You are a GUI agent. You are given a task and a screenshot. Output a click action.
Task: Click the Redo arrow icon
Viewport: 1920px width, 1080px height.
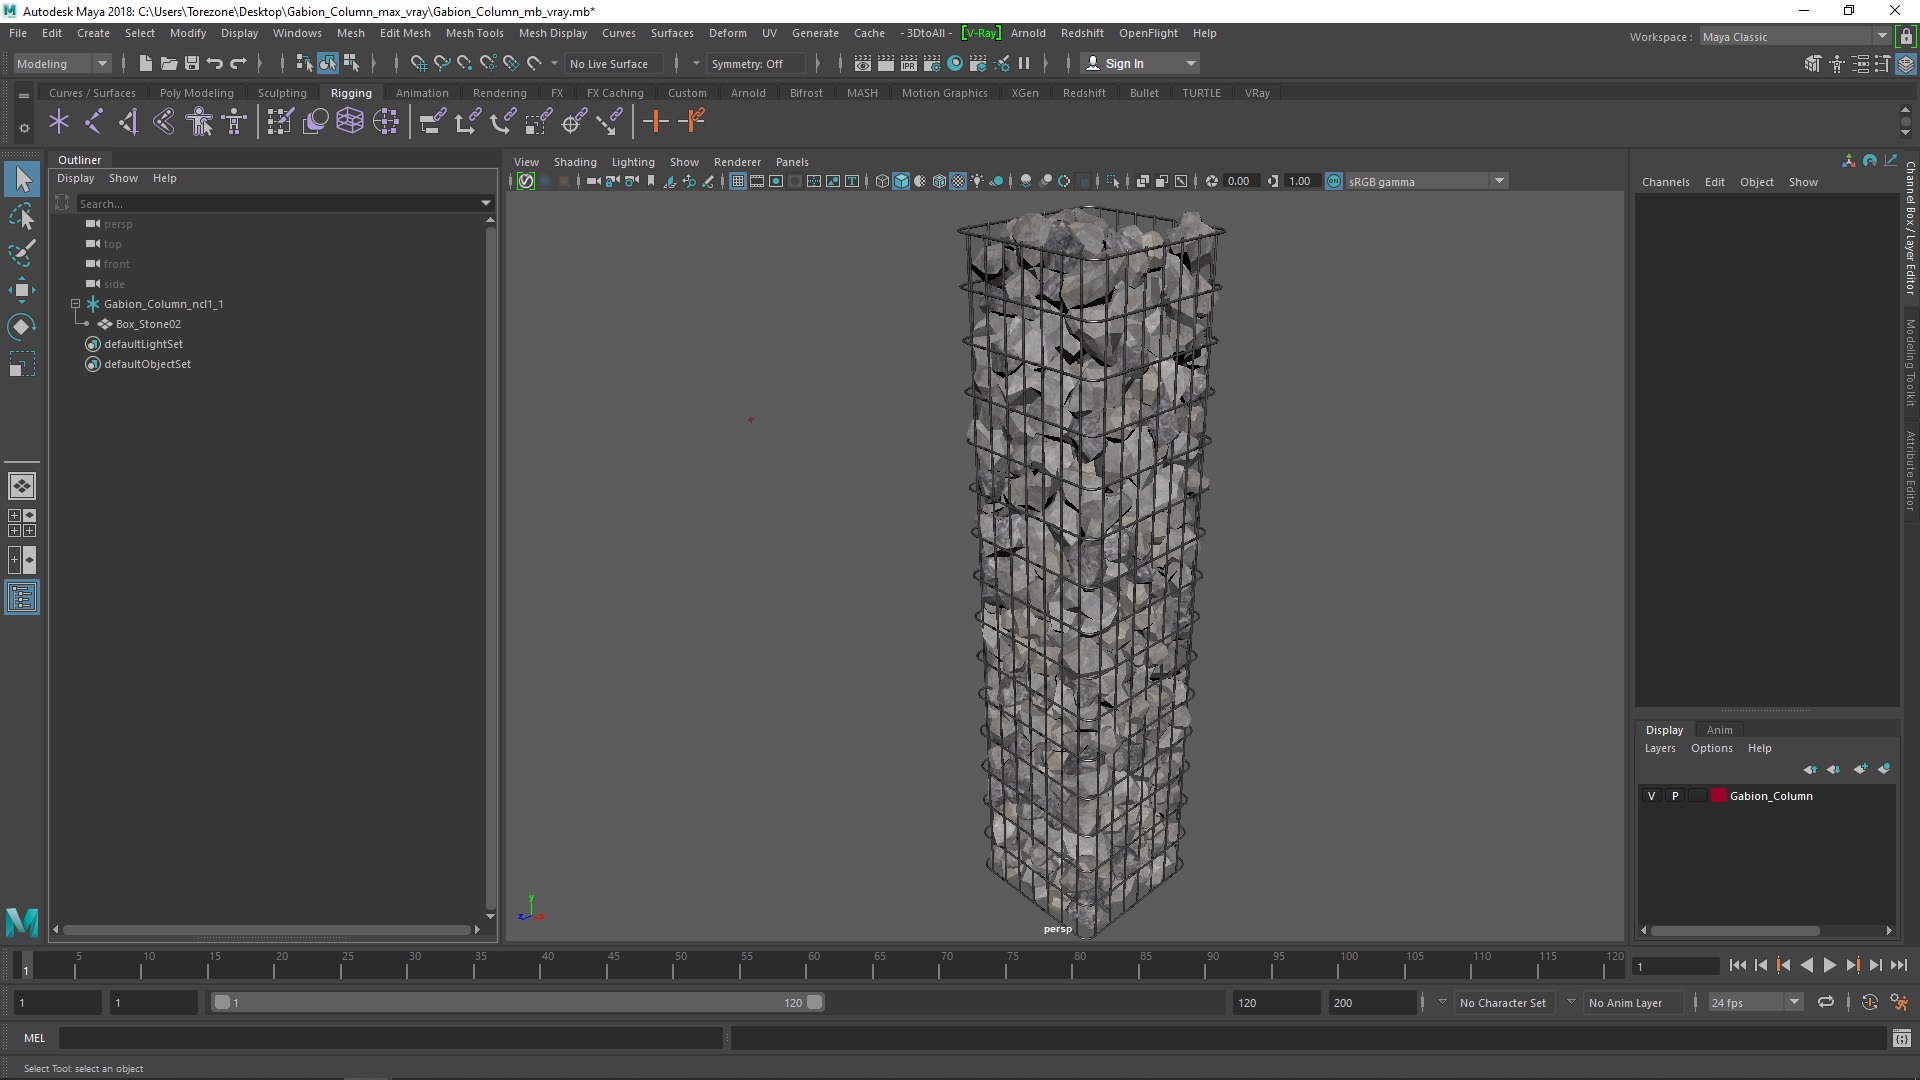(x=238, y=63)
